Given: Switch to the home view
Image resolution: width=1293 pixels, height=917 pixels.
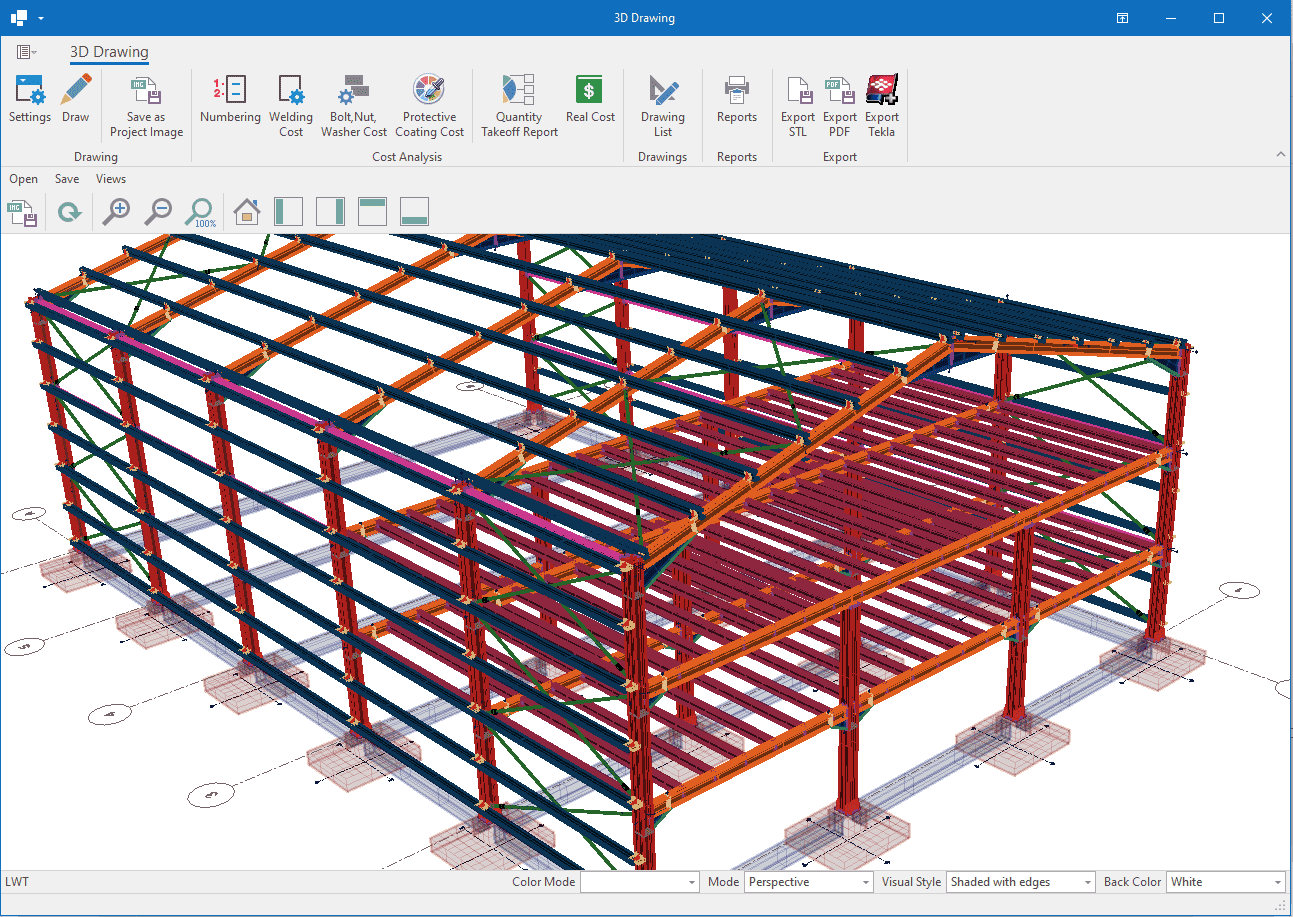Looking at the screenshot, I should point(246,212).
